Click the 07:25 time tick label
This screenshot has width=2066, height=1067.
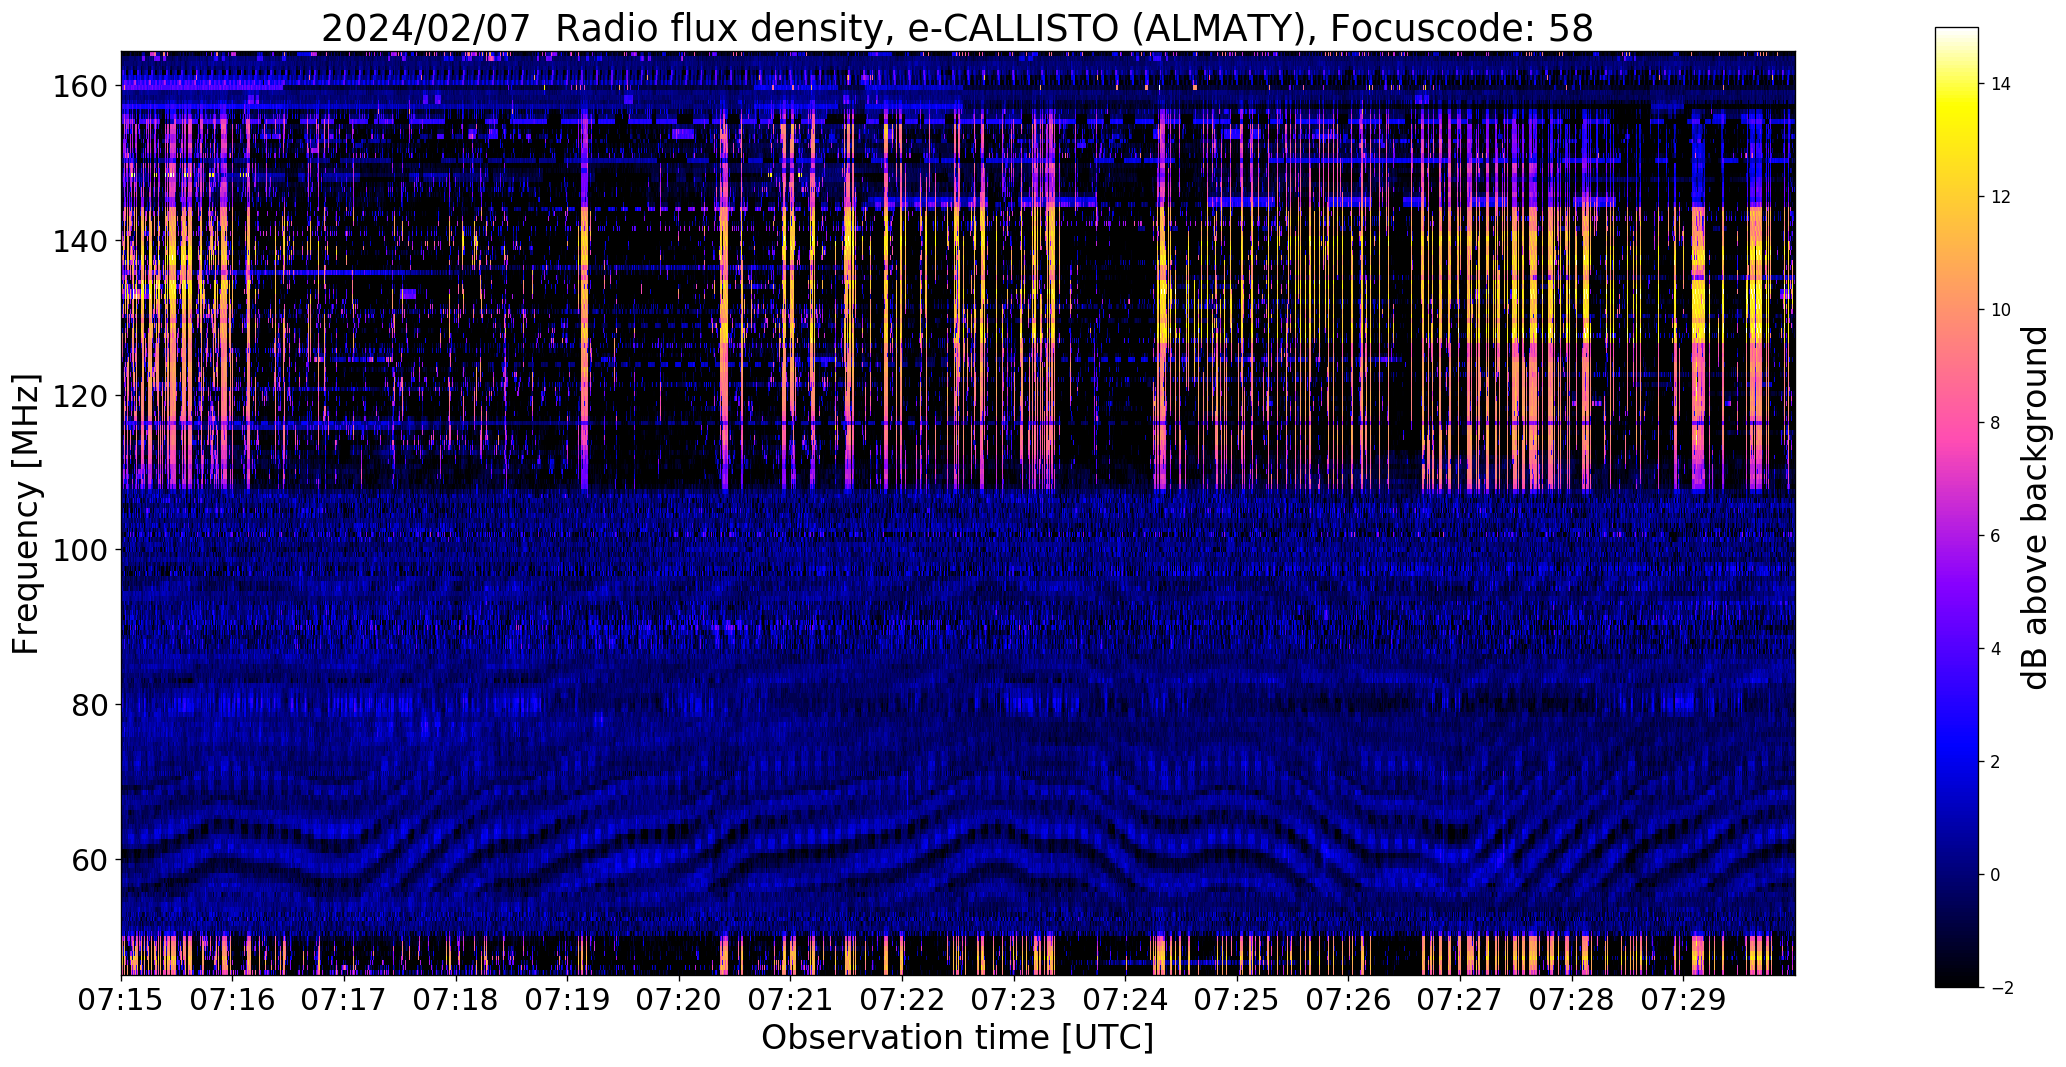pos(1237,1000)
